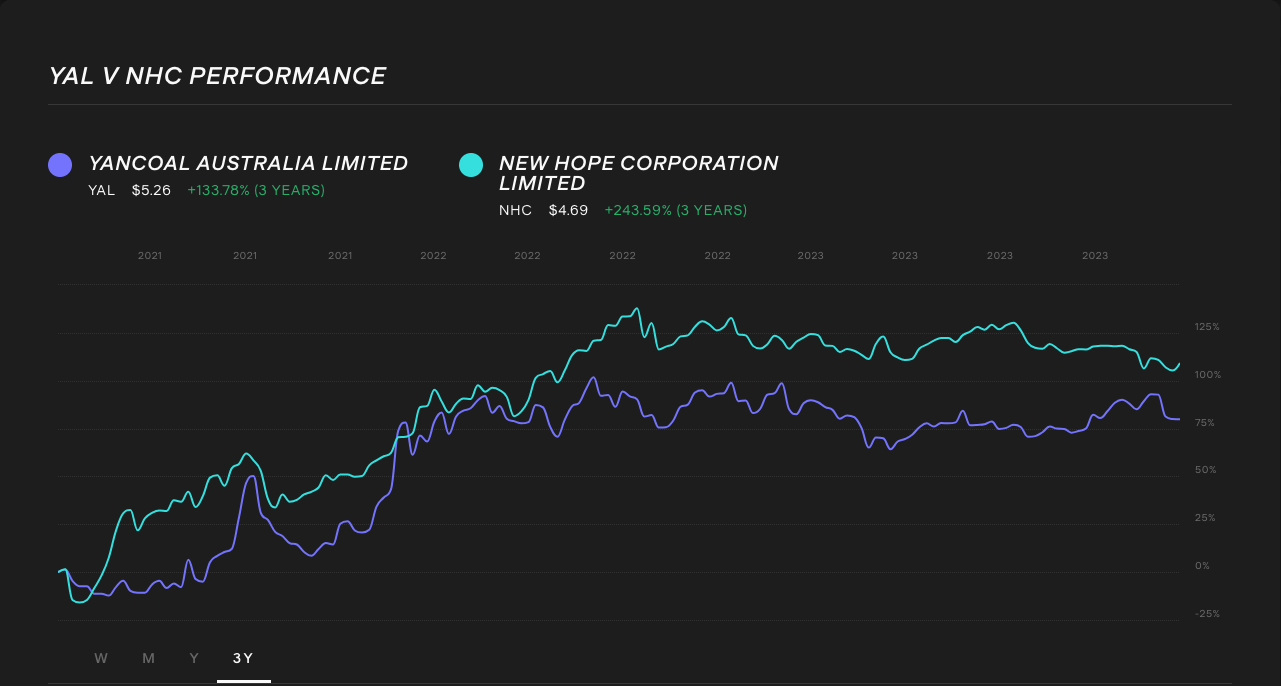1281x686 pixels.
Task: Click the +133.78% three-year change text
Action: point(256,190)
